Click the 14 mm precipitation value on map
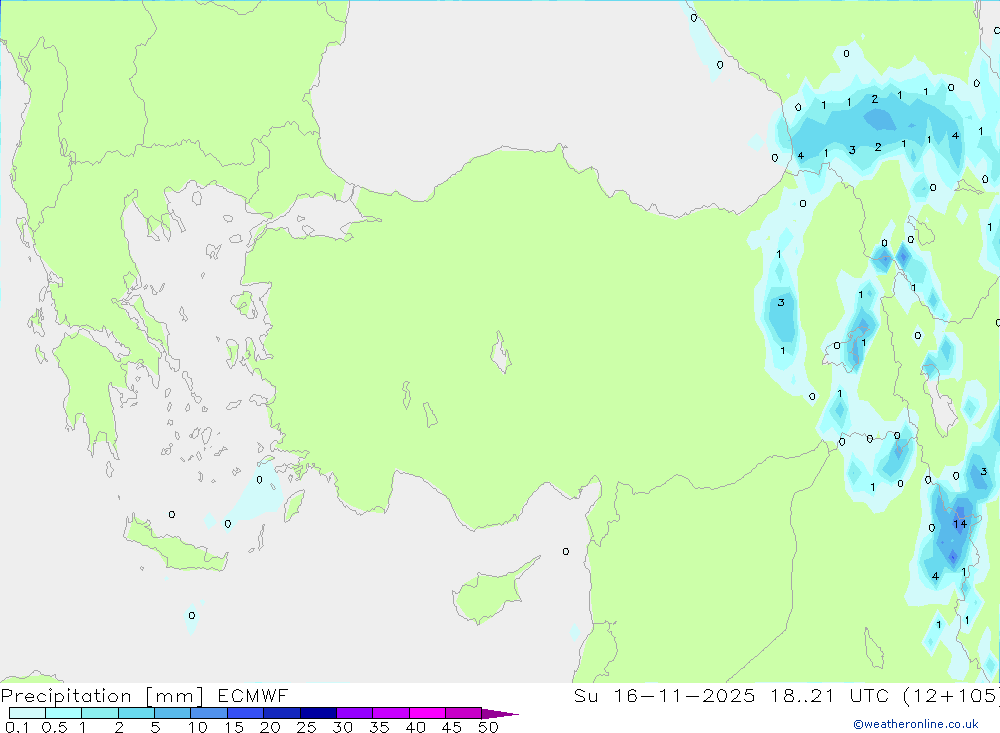 coord(960,524)
